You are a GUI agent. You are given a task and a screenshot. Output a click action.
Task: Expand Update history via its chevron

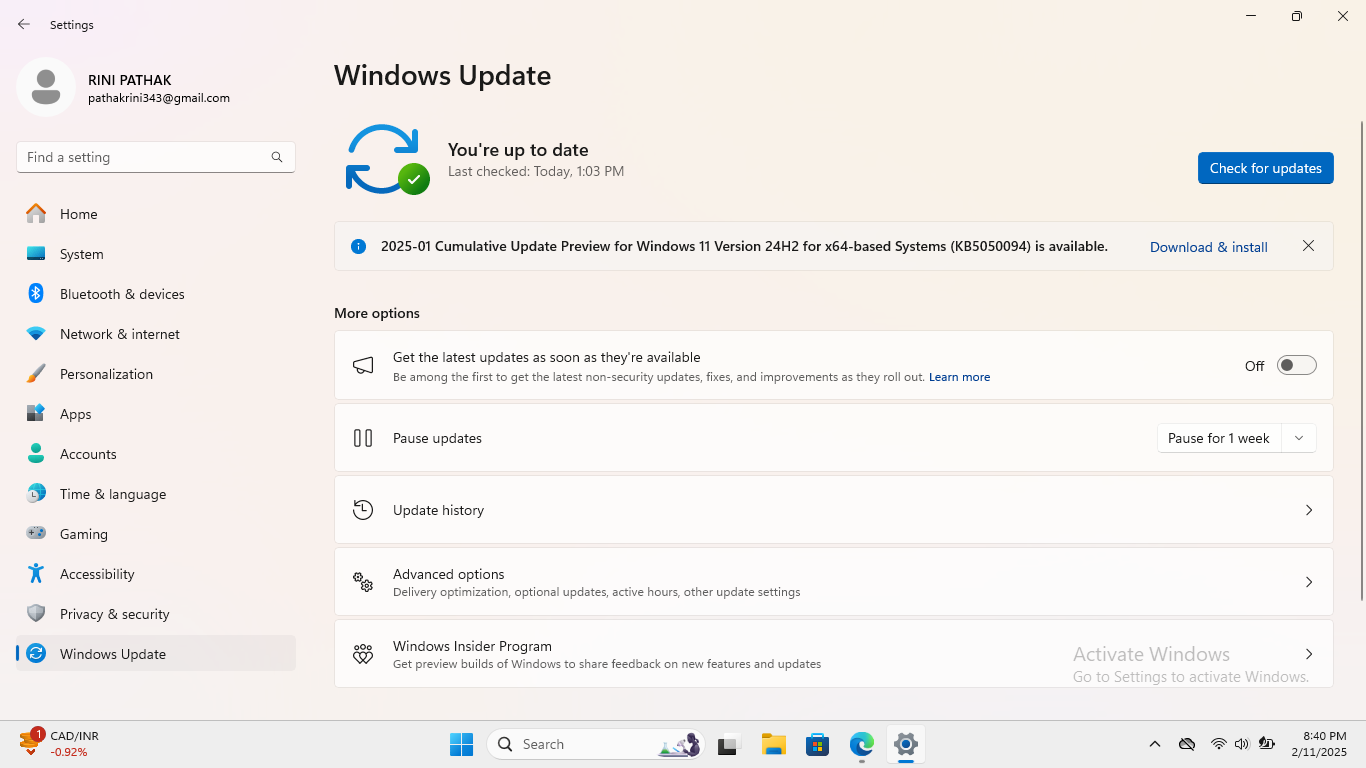pyautogui.click(x=1309, y=510)
